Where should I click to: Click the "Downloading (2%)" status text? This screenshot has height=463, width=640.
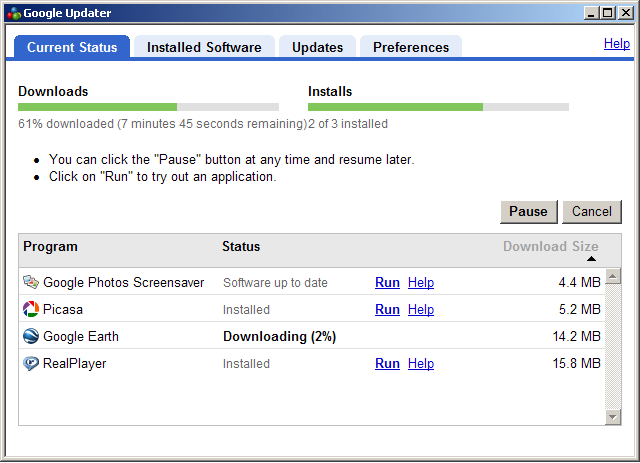pos(279,336)
